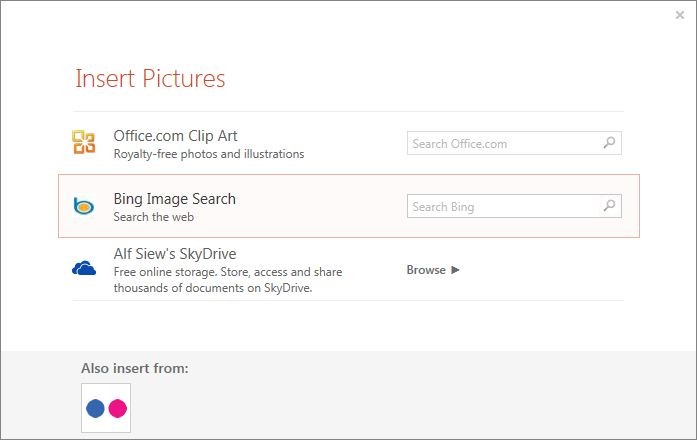Click the Search Office.com magnifier icon

click(609, 143)
